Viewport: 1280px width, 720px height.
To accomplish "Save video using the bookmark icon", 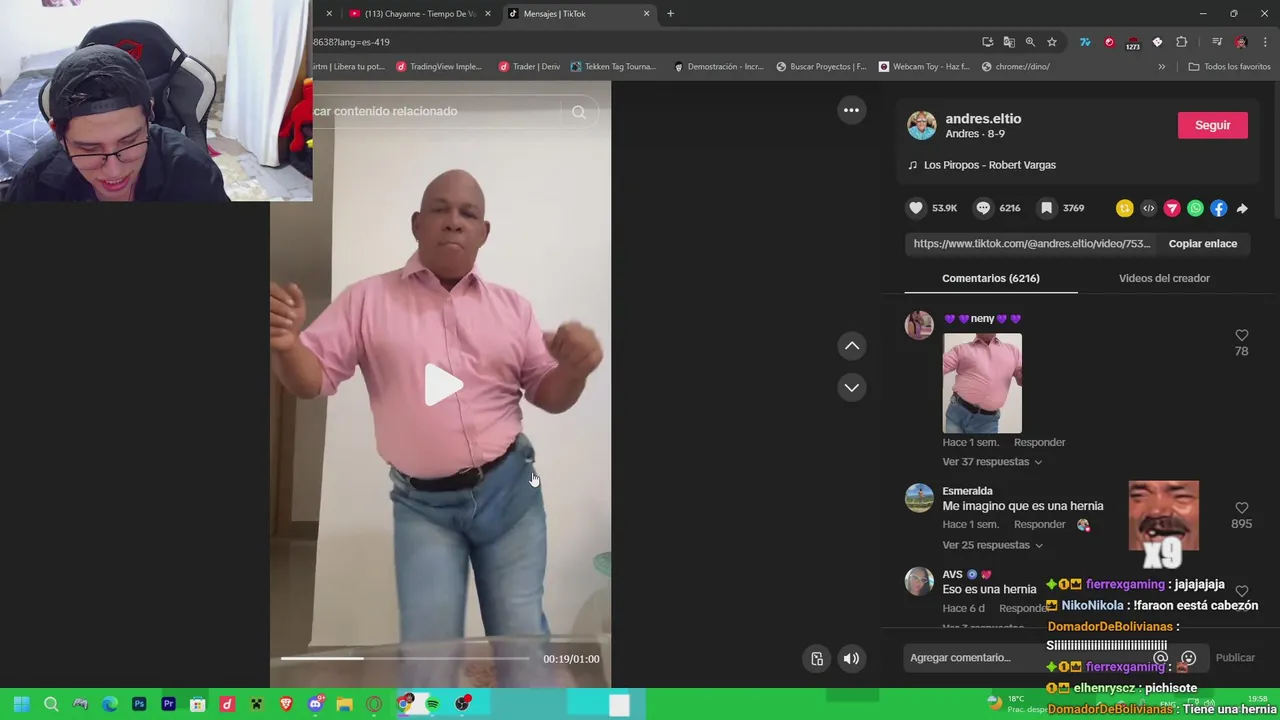I will click(1046, 208).
